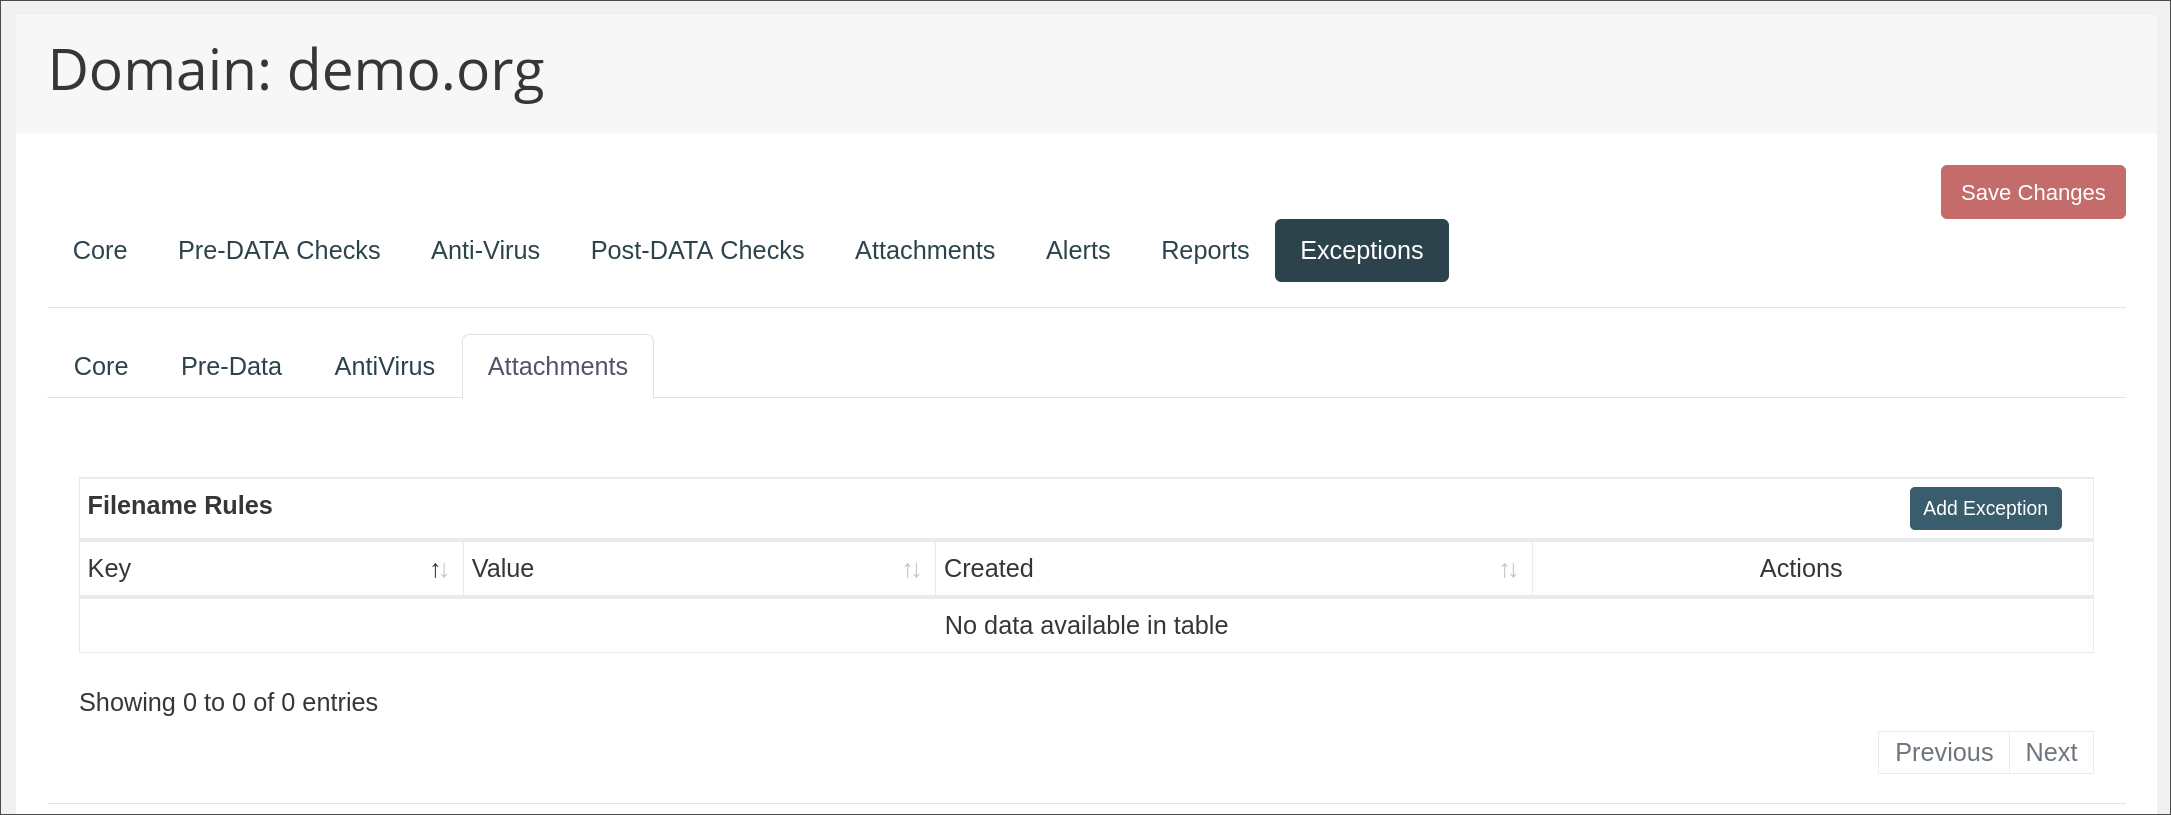The height and width of the screenshot is (815, 2171).
Task: Select the AntiVirus exceptions sub-tab
Action: [x=384, y=366]
